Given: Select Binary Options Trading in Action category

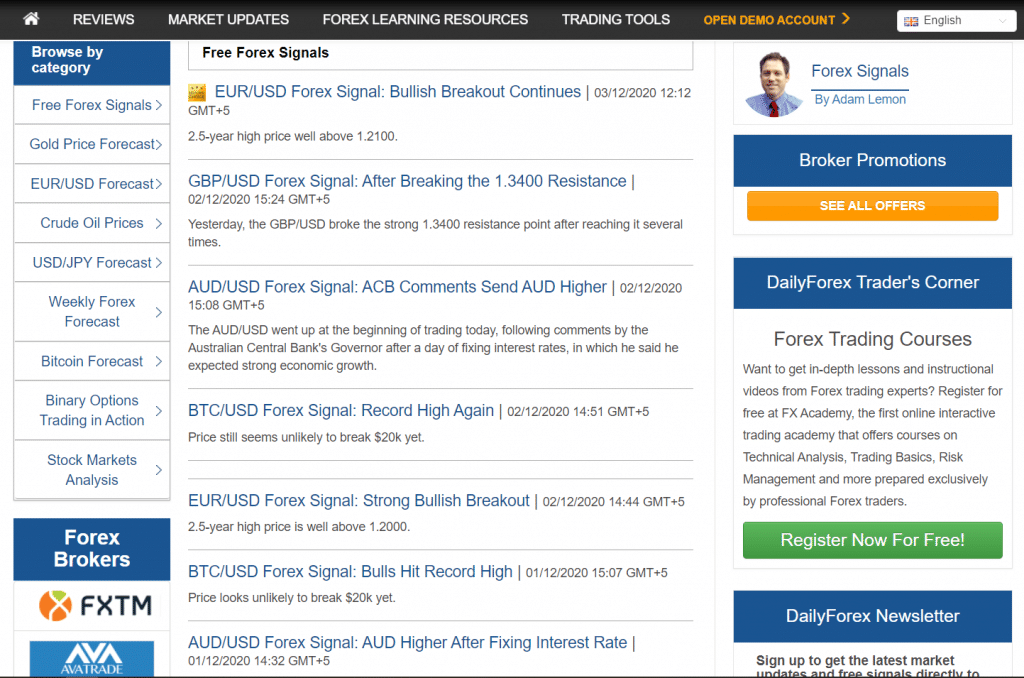Looking at the screenshot, I should [x=91, y=410].
